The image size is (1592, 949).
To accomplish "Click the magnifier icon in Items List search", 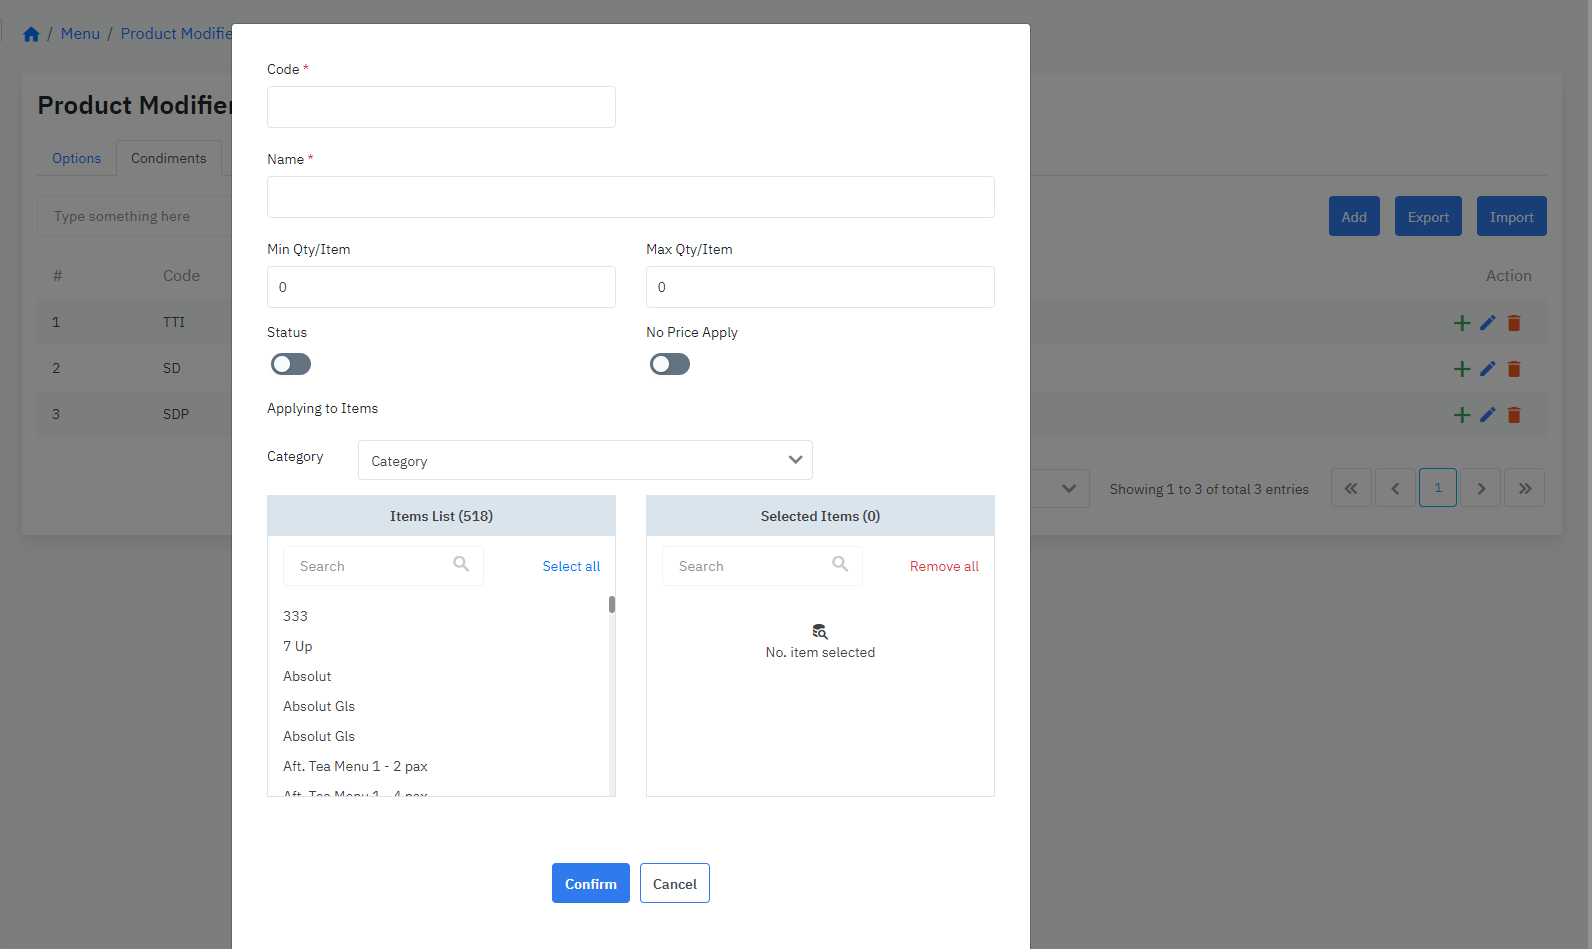I will pyautogui.click(x=461, y=564).
